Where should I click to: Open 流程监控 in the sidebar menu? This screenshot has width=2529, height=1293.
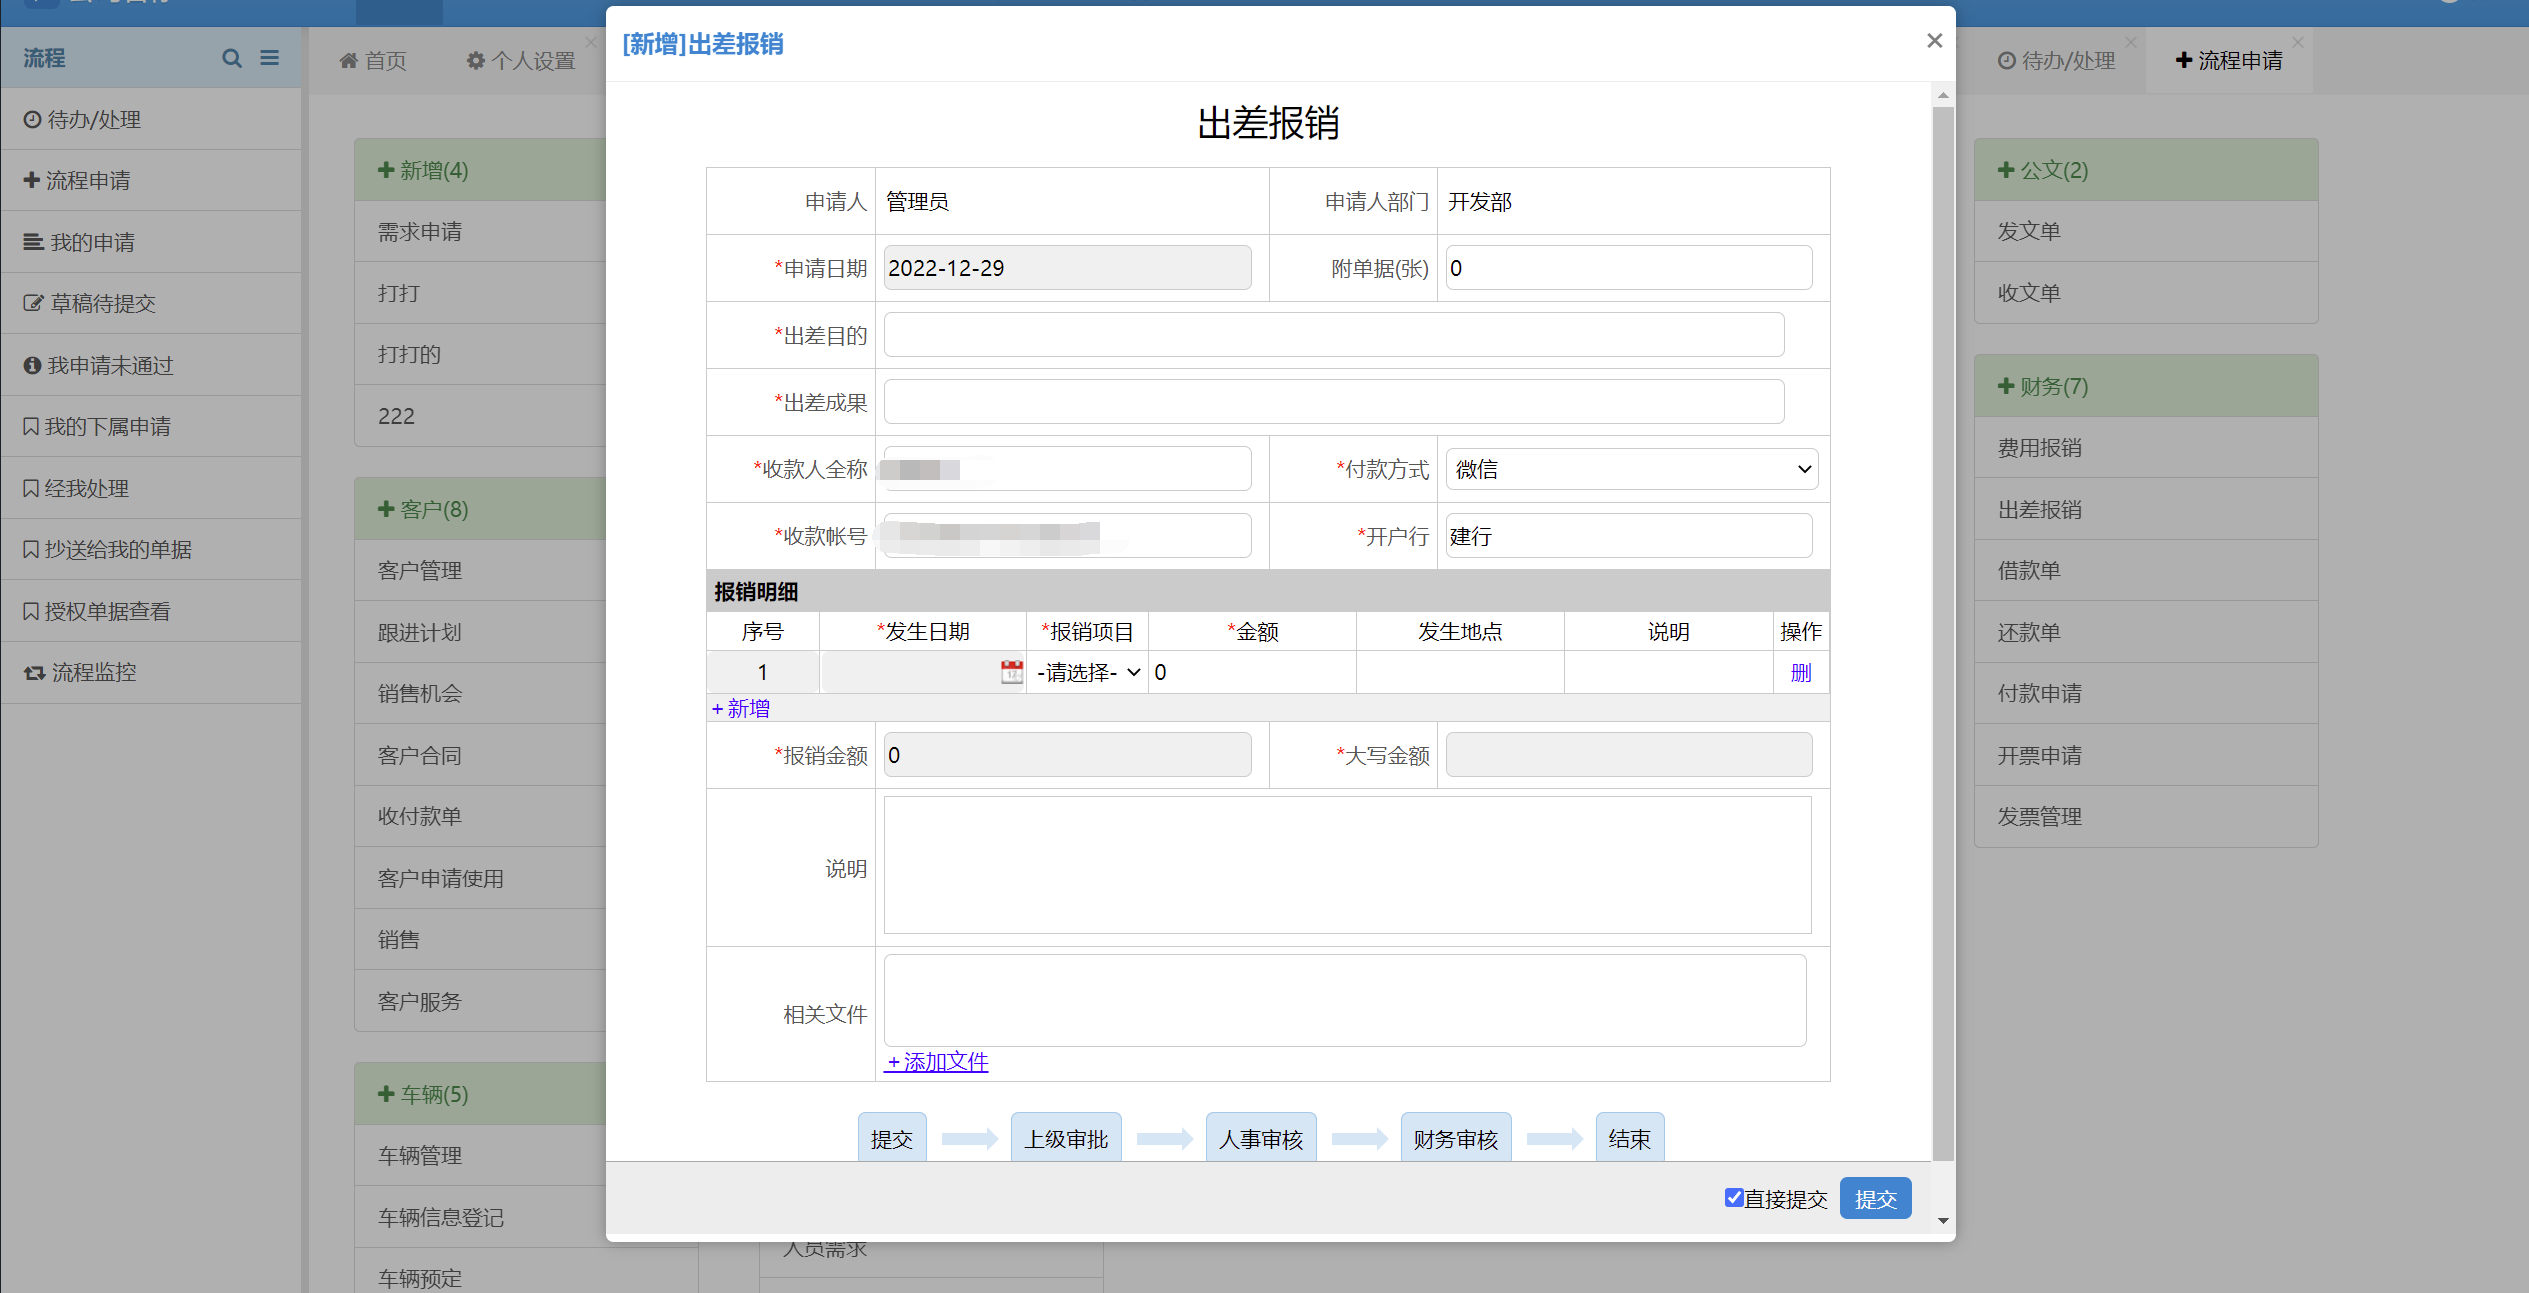[x=151, y=673]
